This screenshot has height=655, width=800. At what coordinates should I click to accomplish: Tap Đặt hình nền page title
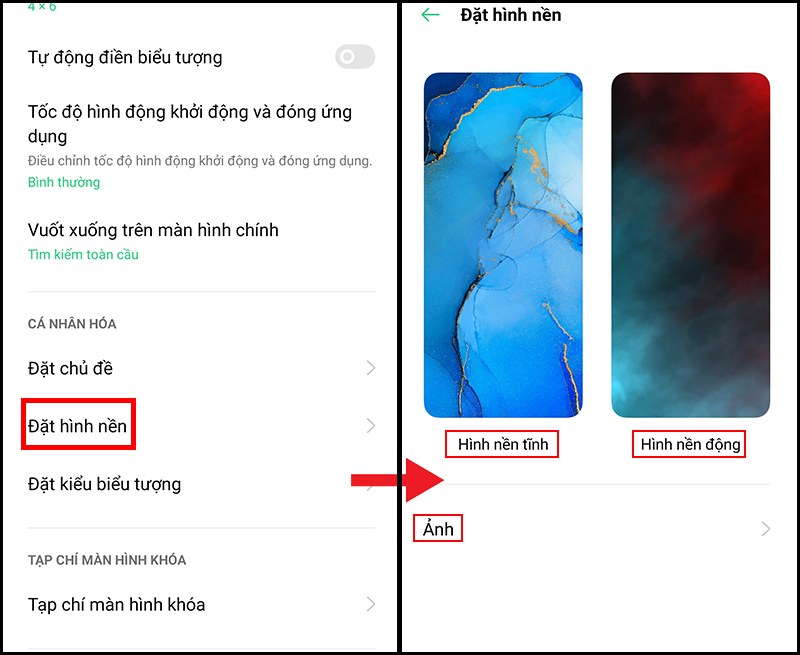pyautogui.click(x=511, y=15)
